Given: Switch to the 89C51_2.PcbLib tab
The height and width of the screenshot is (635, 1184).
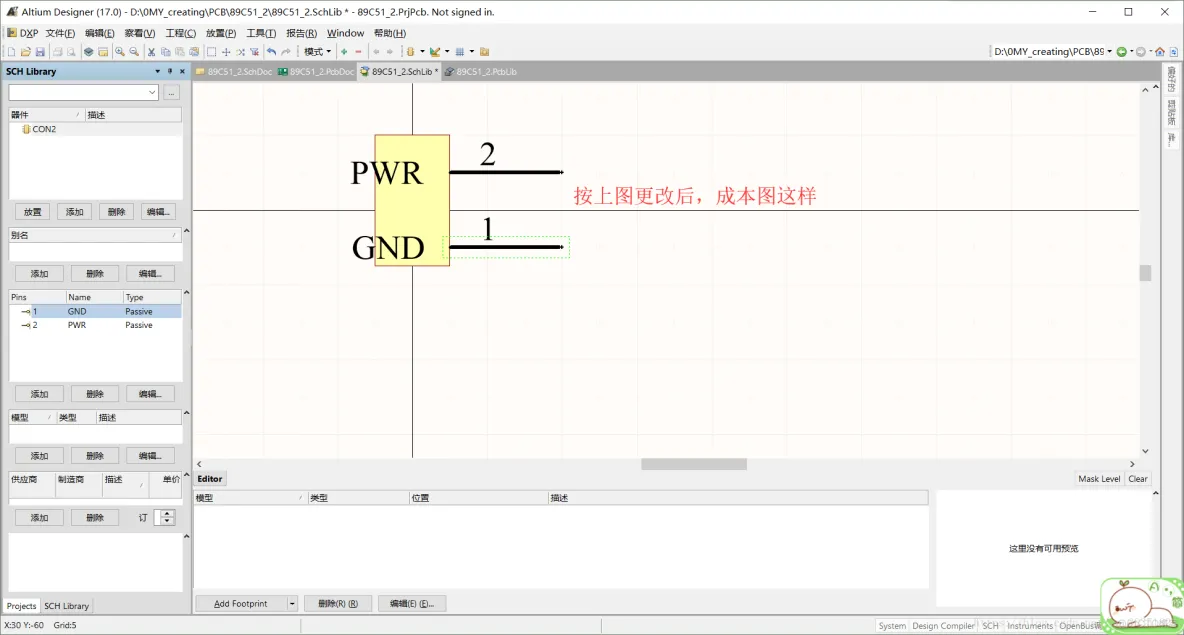Looking at the screenshot, I should tap(481, 72).
